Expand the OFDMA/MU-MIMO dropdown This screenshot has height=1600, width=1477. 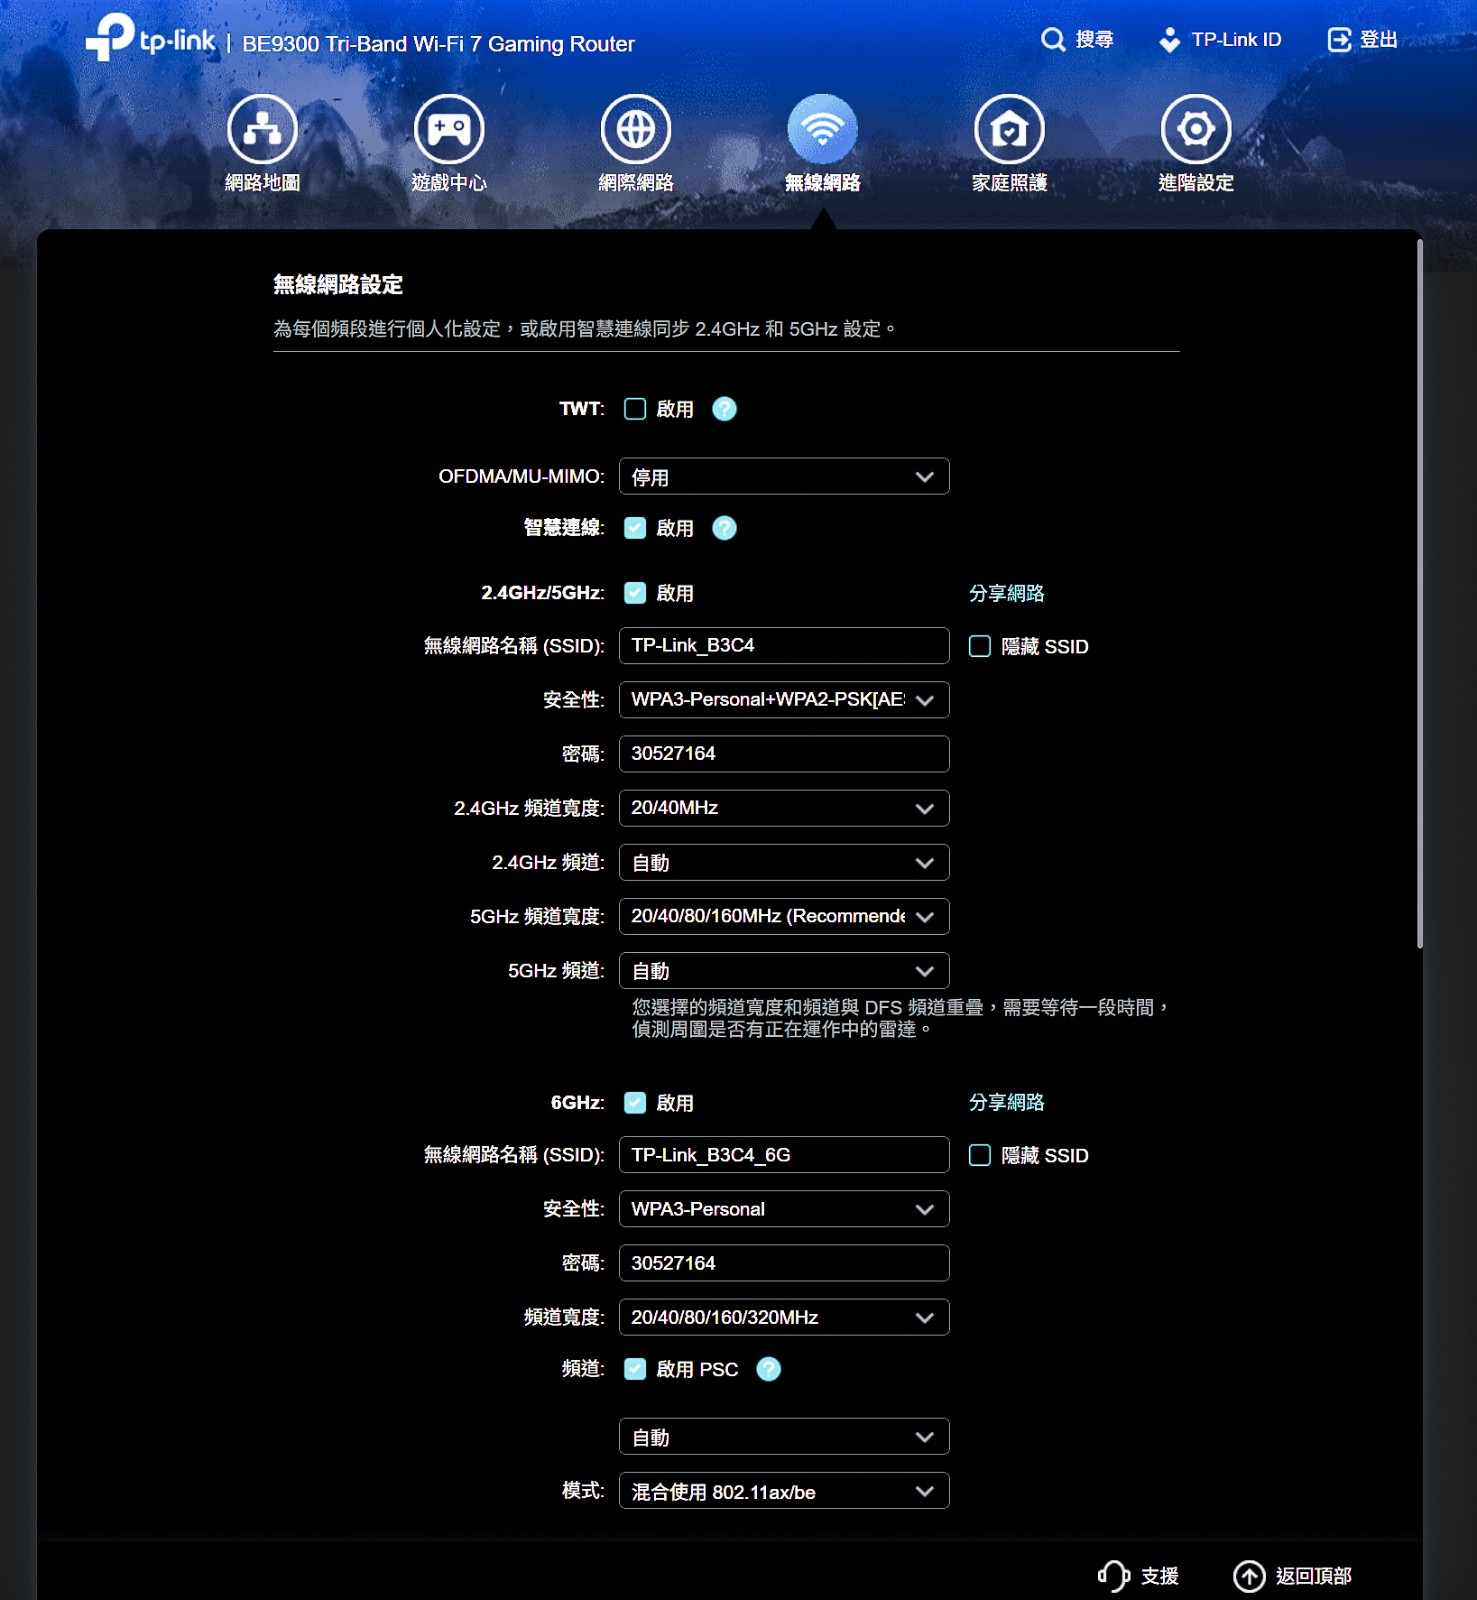click(784, 477)
